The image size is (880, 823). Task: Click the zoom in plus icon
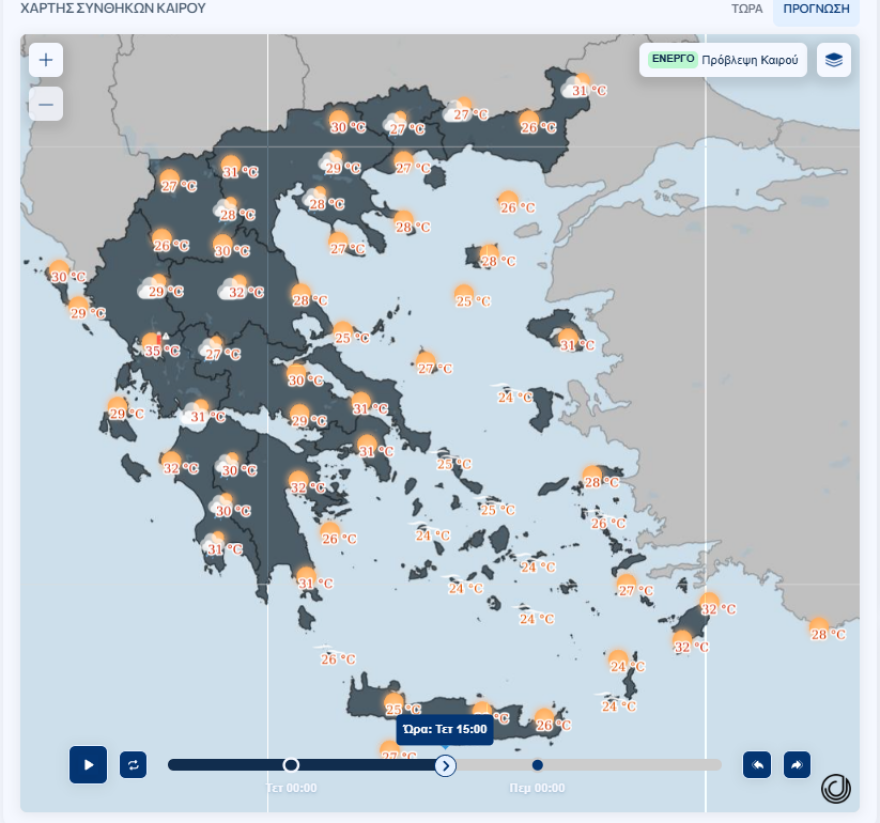pyautogui.click(x=45, y=59)
